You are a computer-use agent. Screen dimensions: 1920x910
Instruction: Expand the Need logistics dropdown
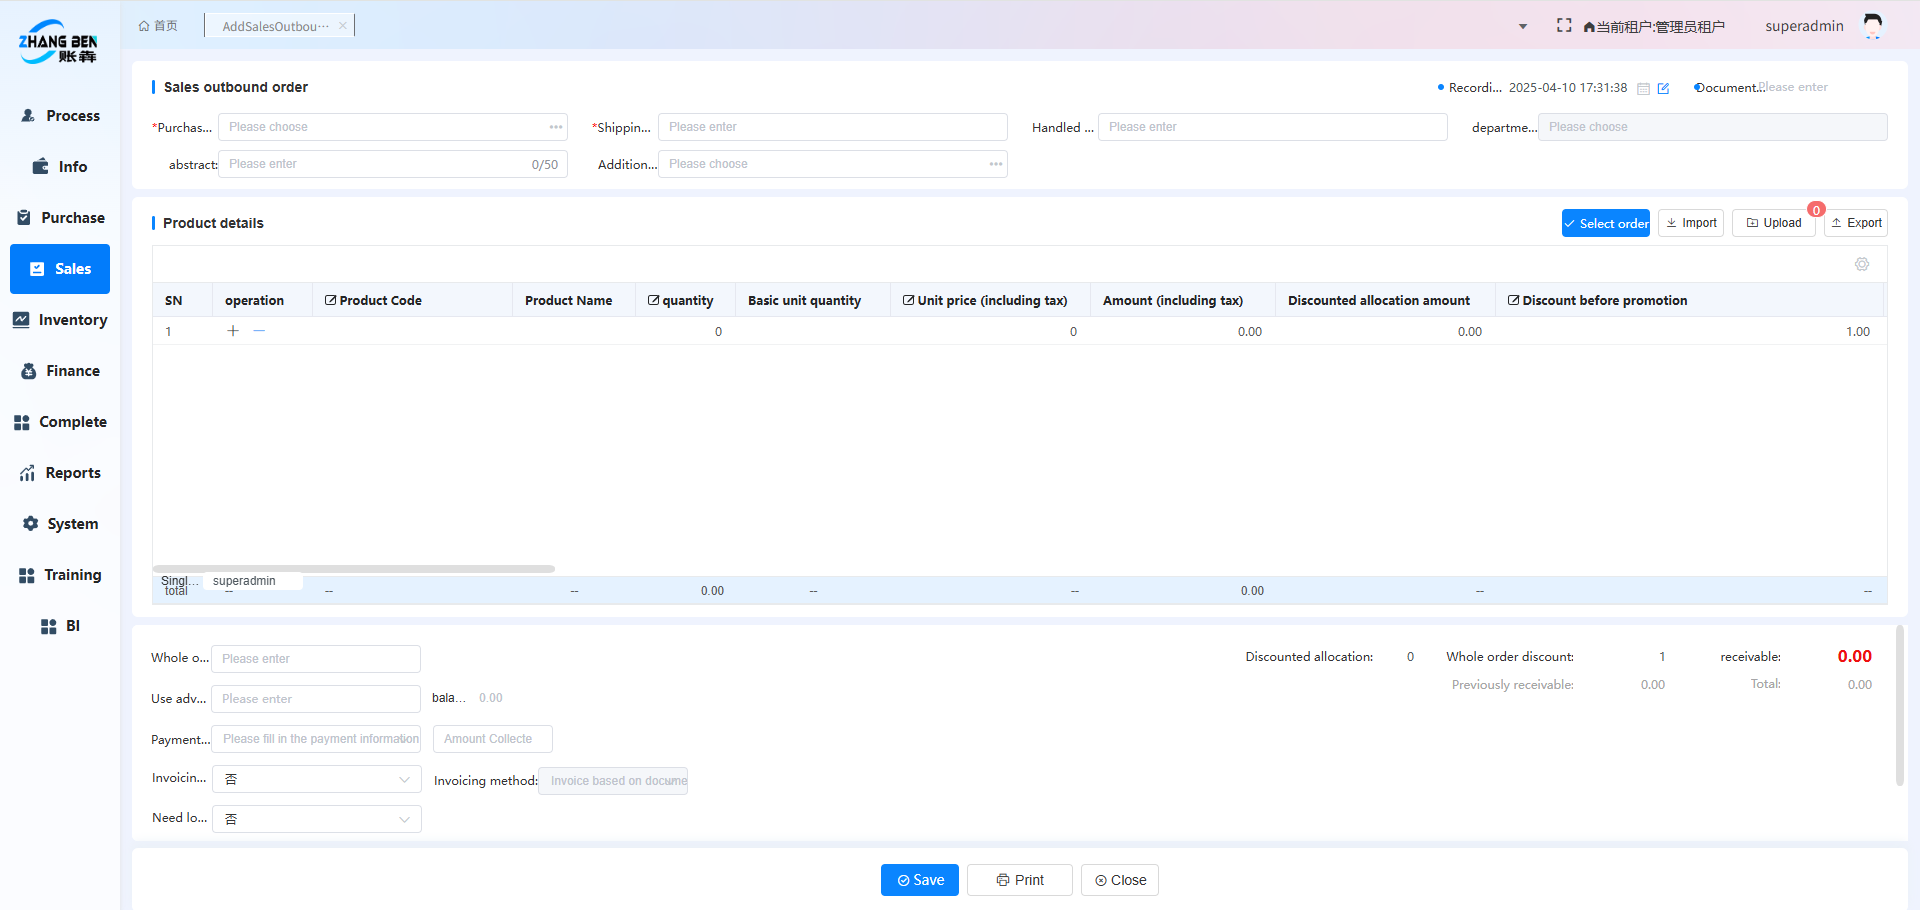316,819
